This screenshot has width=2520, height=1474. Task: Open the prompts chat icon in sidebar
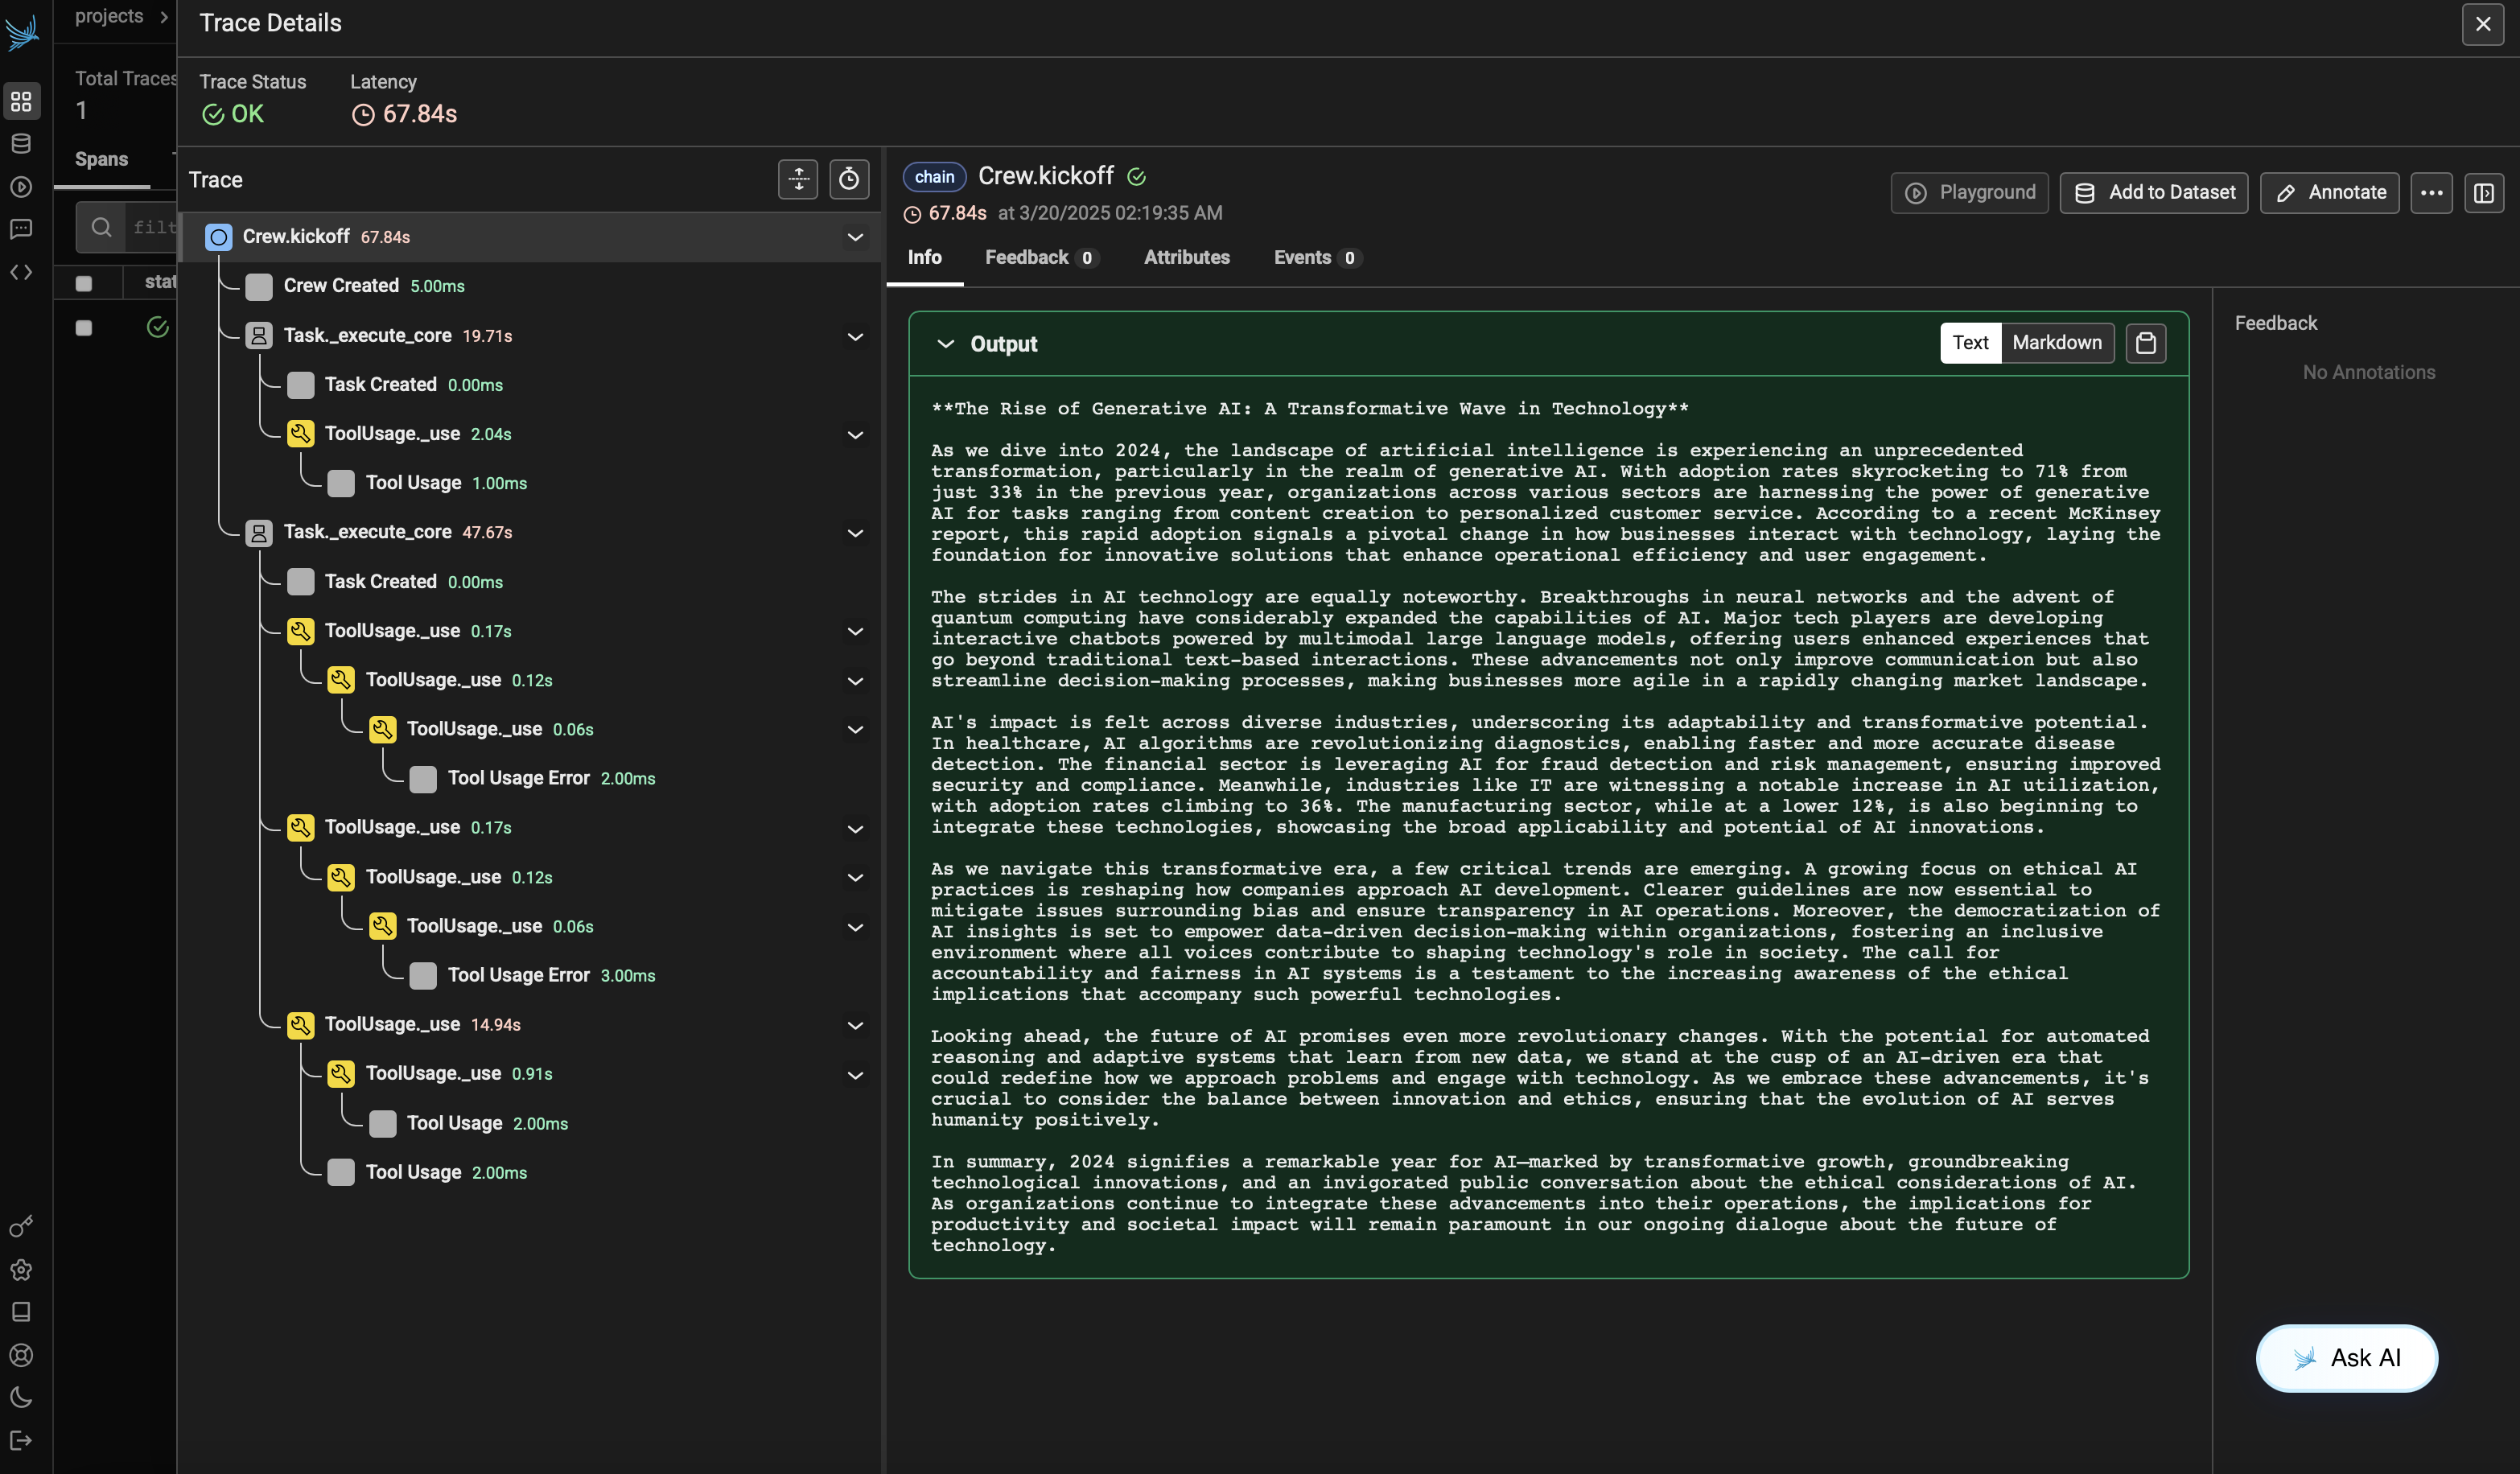21,229
